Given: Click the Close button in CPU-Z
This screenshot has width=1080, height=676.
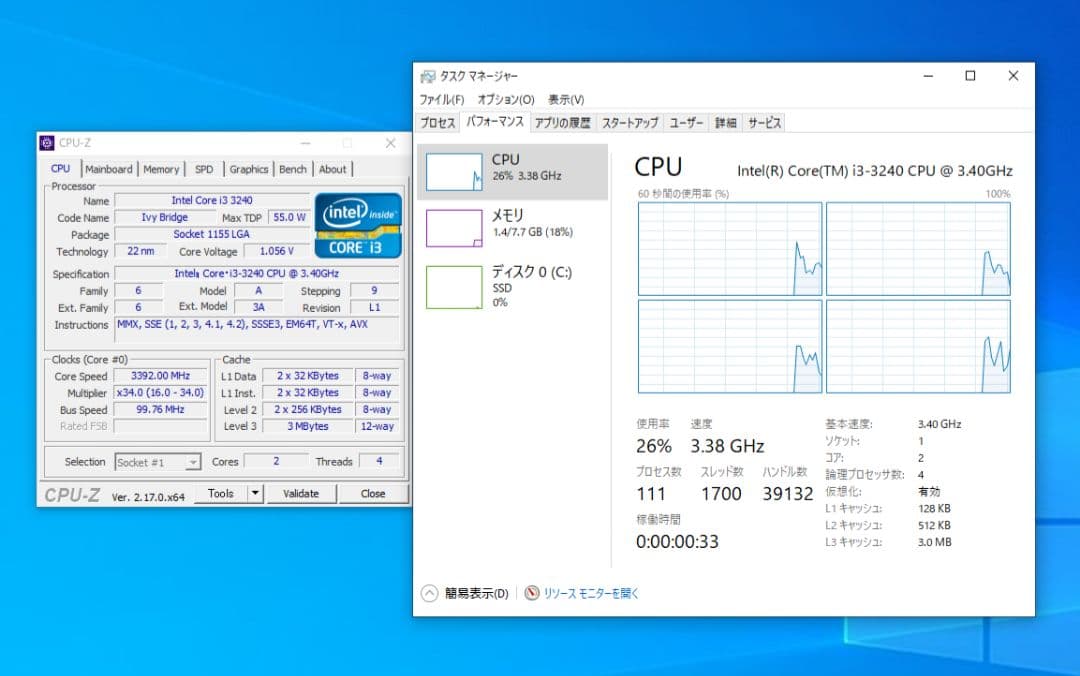Looking at the screenshot, I should [373, 493].
